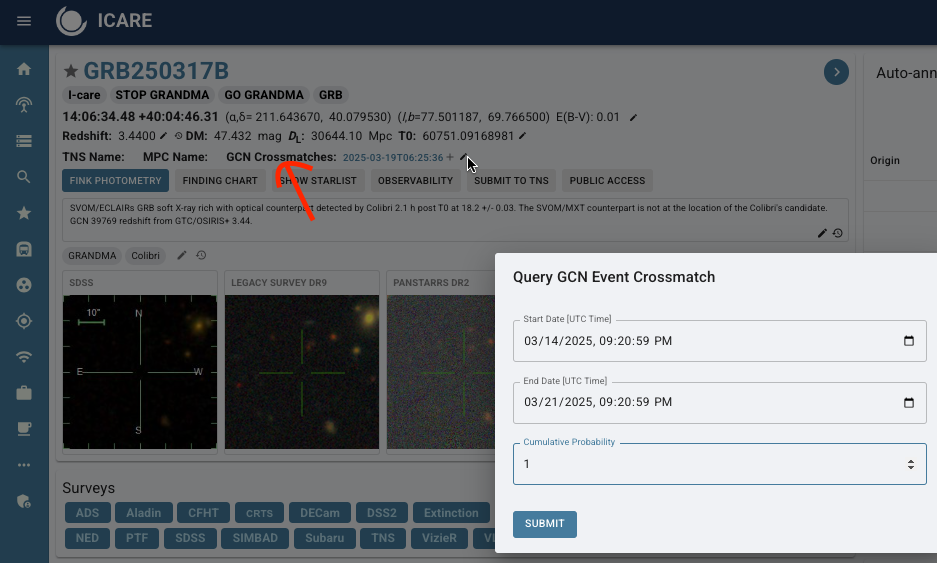Focus the Cumulative Probability input field
937x563 pixels.
(700, 465)
